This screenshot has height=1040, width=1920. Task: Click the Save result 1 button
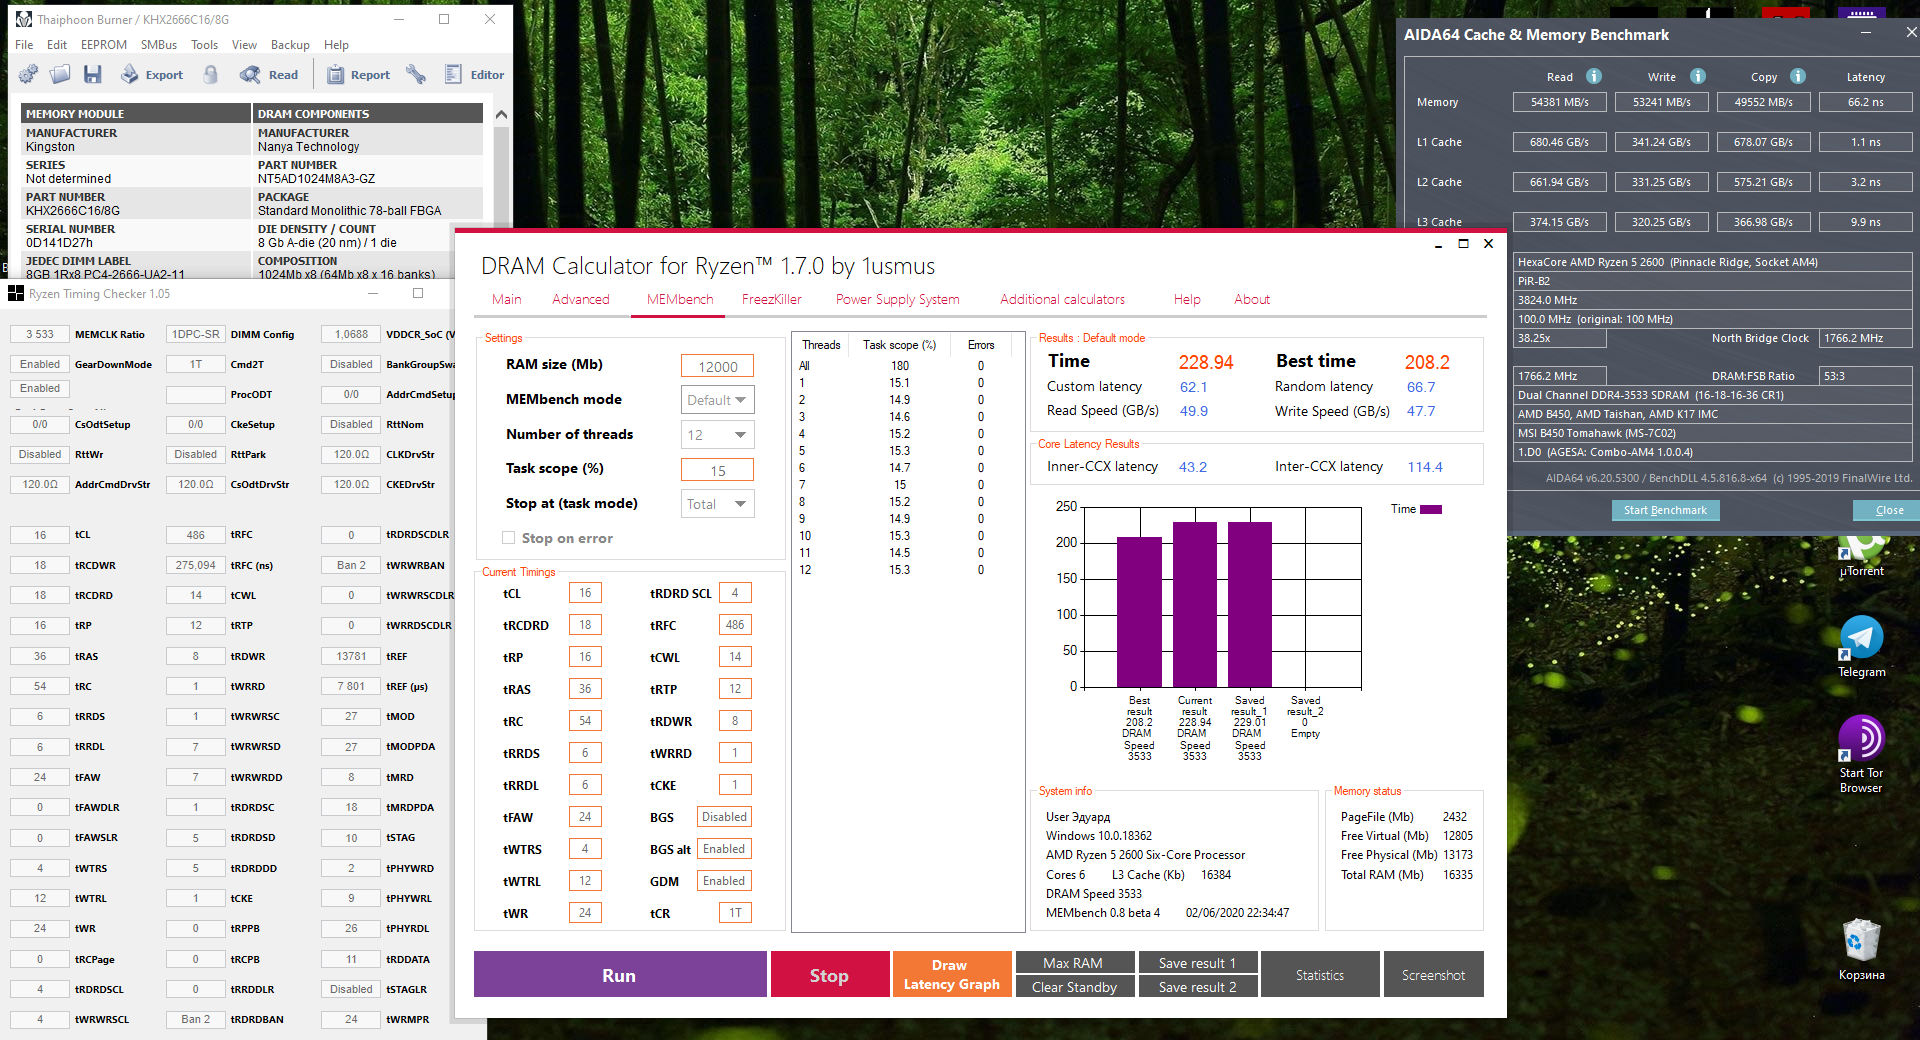click(x=1198, y=963)
